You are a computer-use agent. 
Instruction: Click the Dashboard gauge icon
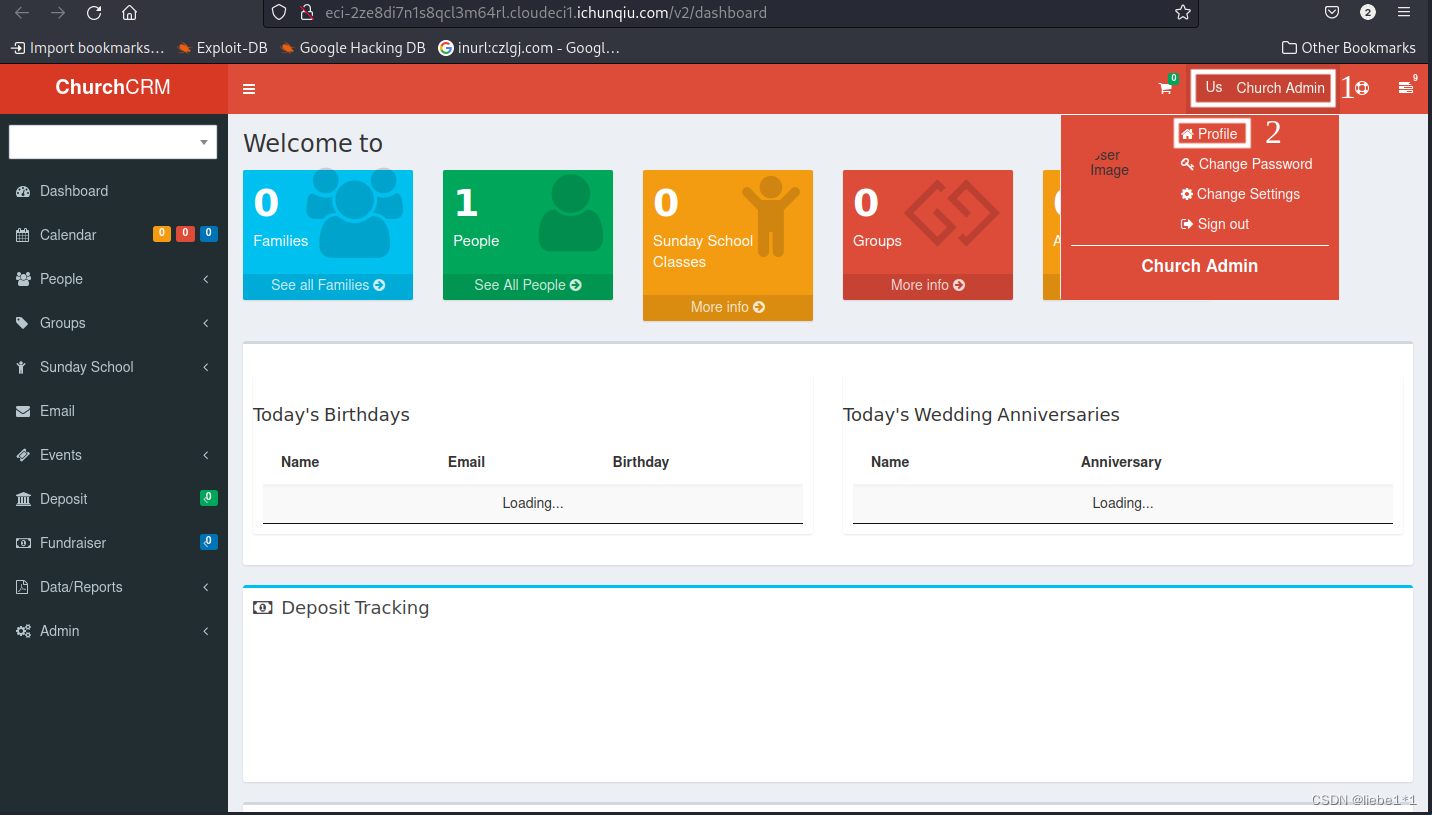pyautogui.click(x=22, y=191)
